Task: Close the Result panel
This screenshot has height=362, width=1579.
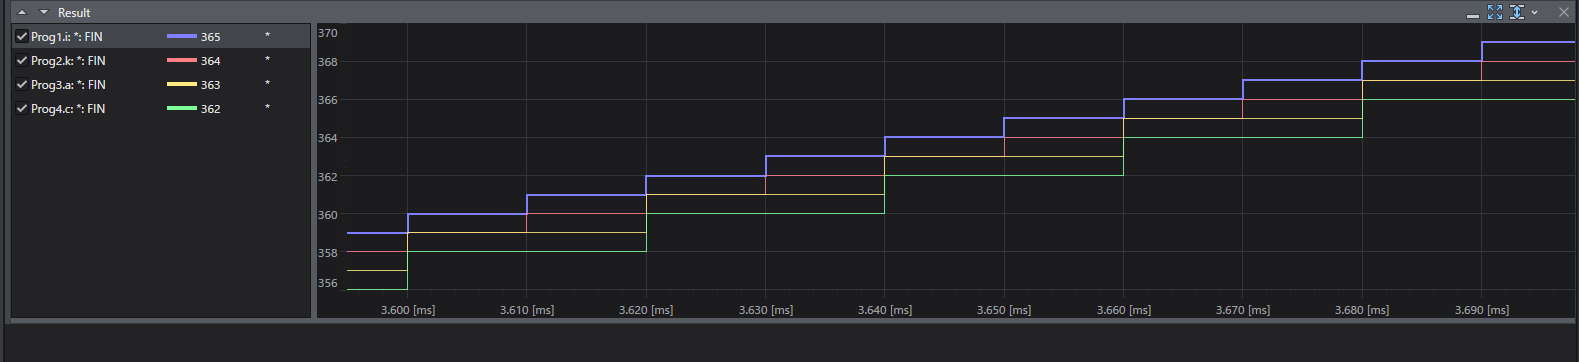Action: [x=1564, y=12]
